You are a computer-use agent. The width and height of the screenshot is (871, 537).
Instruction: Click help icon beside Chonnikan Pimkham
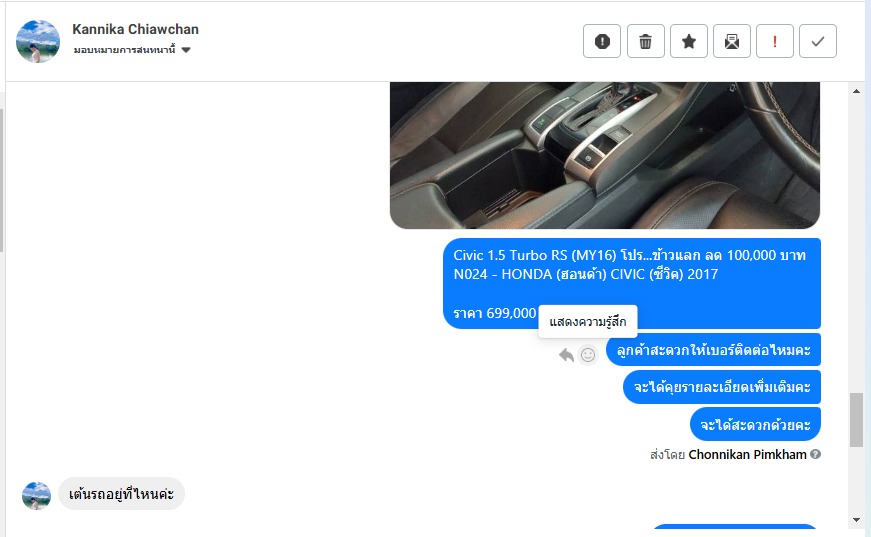(815, 454)
